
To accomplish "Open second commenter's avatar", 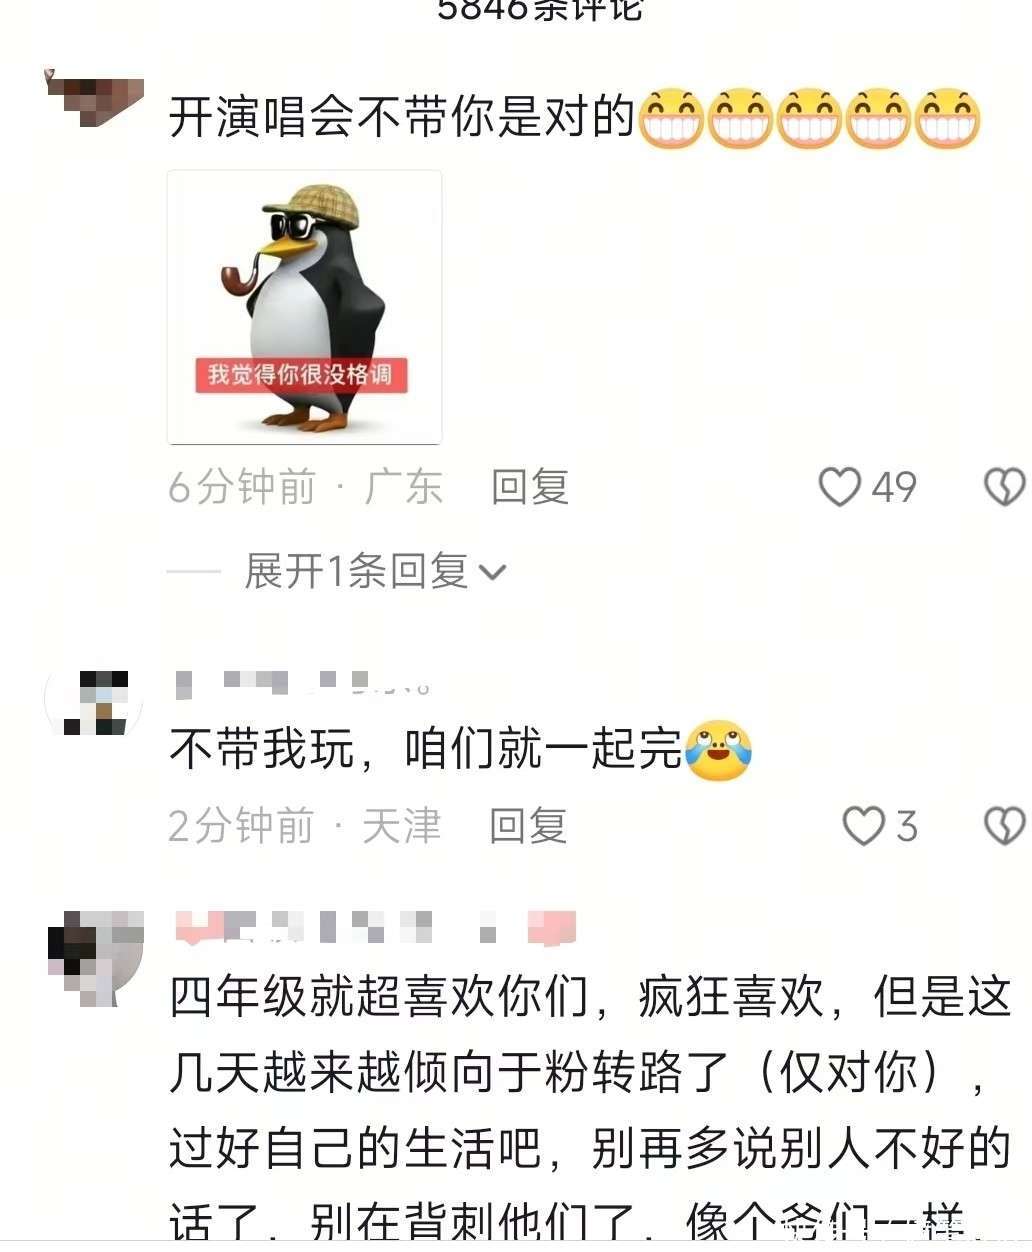I will click(x=94, y=702).
